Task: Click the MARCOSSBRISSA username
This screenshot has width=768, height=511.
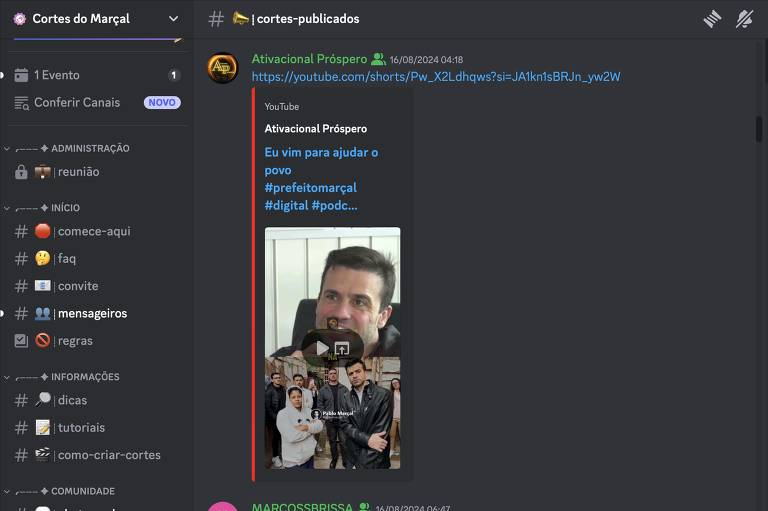Action: [x=302, y=507]
